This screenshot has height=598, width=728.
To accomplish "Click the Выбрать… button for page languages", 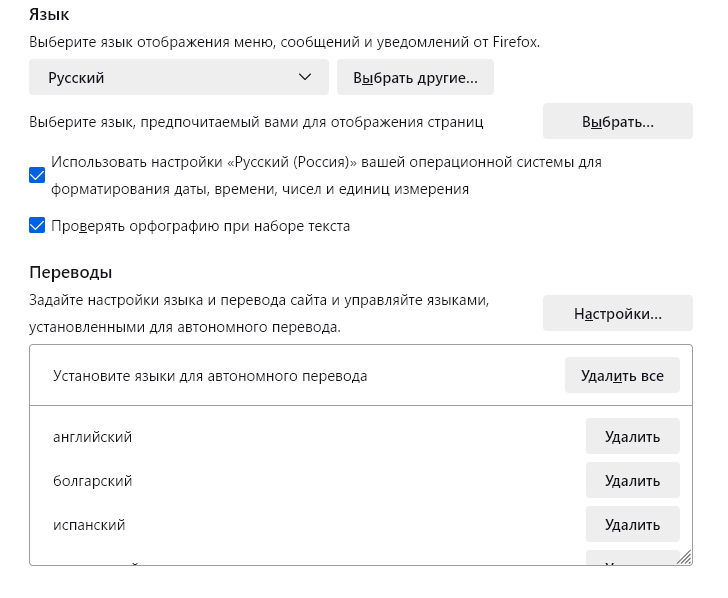I will [618, 121].
